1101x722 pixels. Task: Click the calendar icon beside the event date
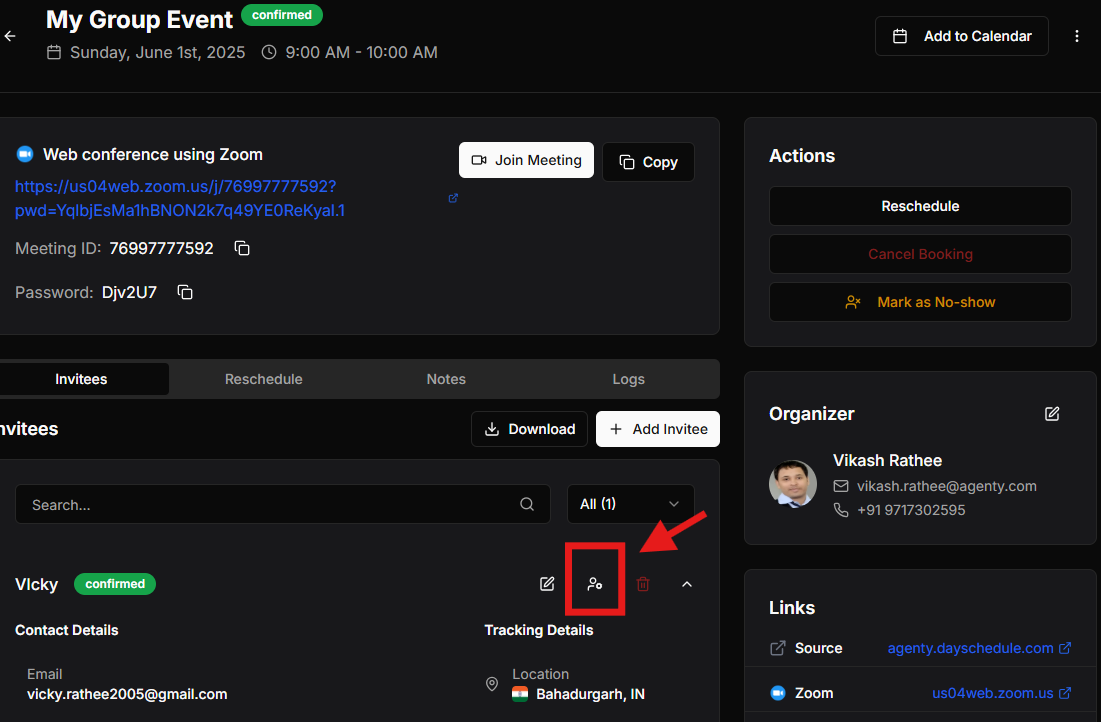click(54, 52)
